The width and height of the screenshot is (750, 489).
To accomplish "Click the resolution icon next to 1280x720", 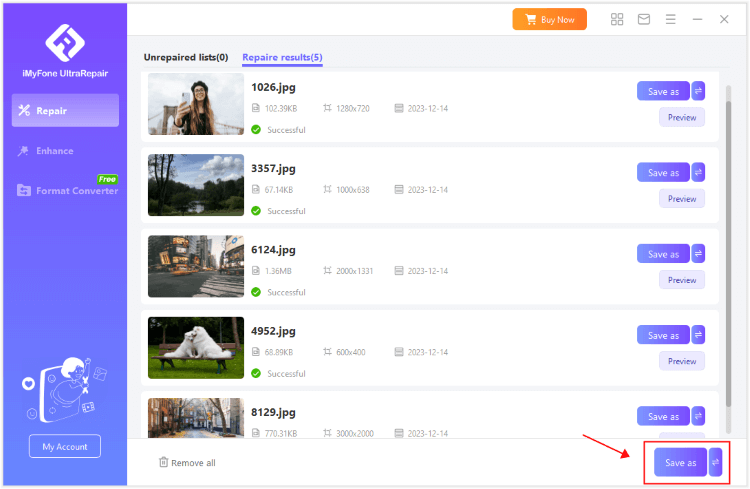I will [327, 108].
